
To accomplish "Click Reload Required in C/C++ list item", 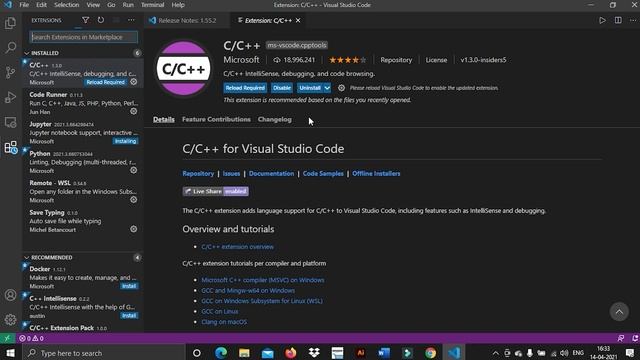I will (105, 82).
